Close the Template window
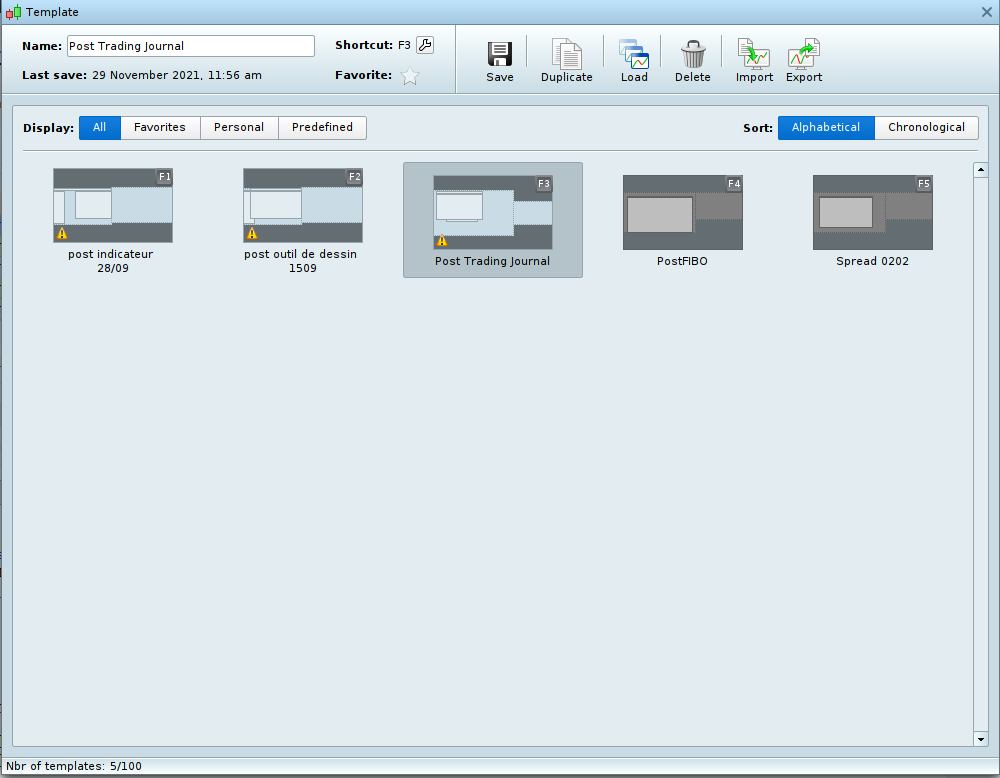 987,11
